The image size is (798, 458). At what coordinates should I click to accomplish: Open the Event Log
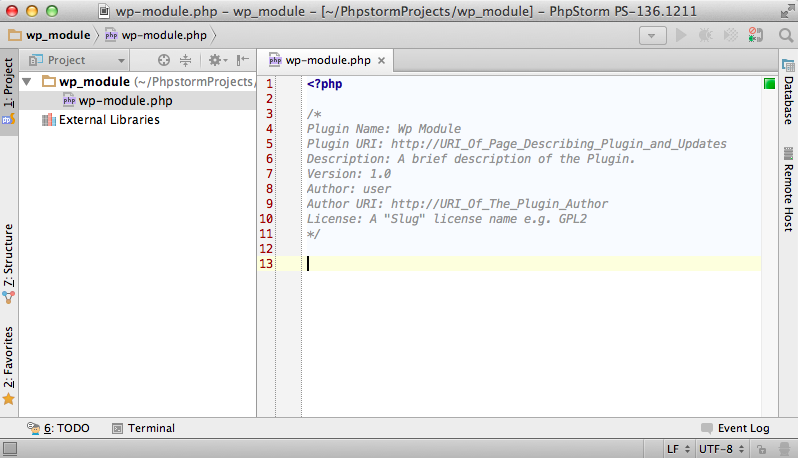point(735,428)
